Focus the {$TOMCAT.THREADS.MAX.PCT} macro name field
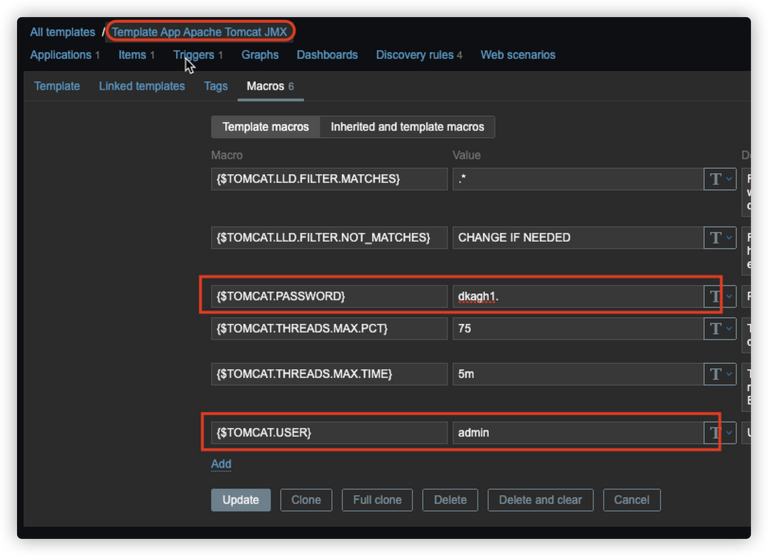This screenshot has width=768, height=556. pyautogui.click(x=329, y=329)
